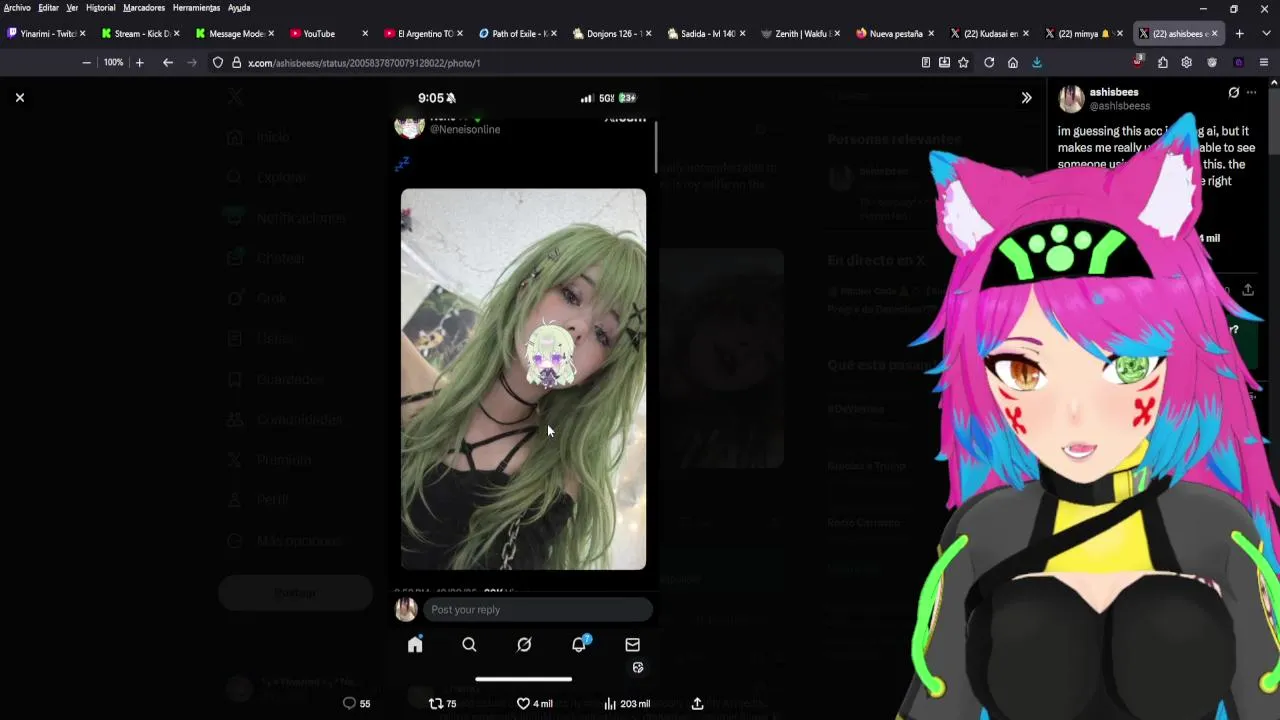Click the phone messages envelope icon

pos(632,645)
